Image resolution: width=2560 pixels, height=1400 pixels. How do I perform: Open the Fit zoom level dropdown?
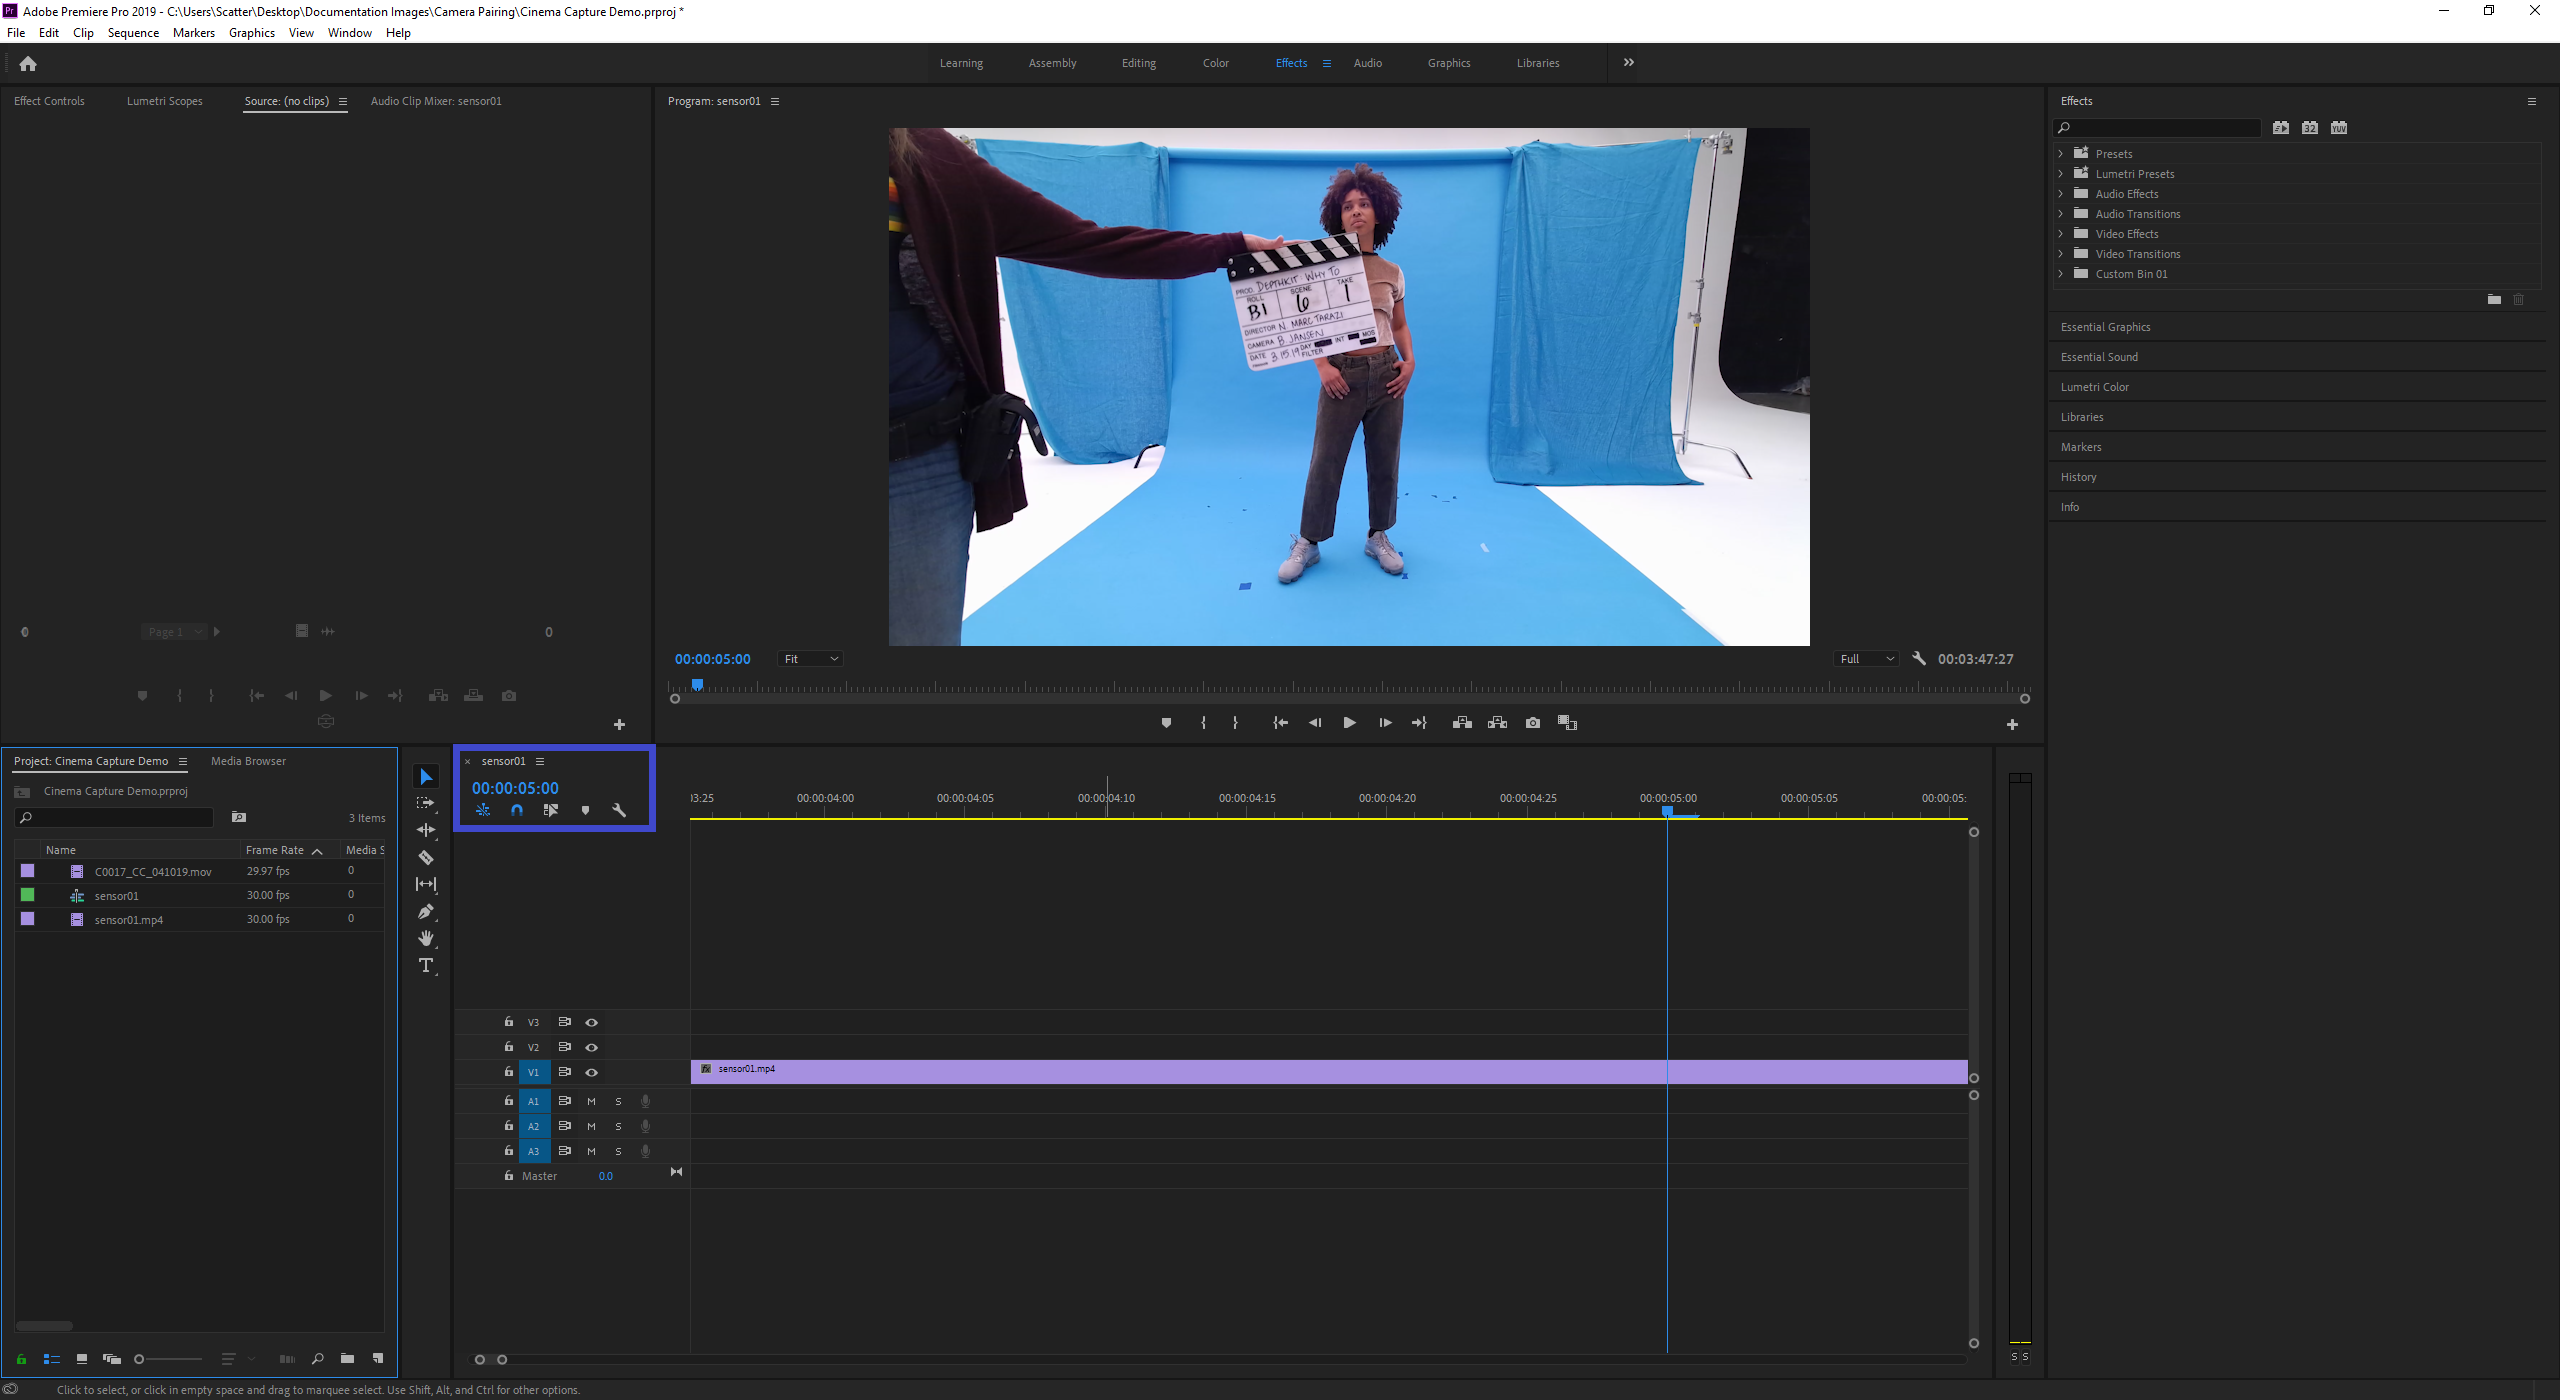pos(811,659)
